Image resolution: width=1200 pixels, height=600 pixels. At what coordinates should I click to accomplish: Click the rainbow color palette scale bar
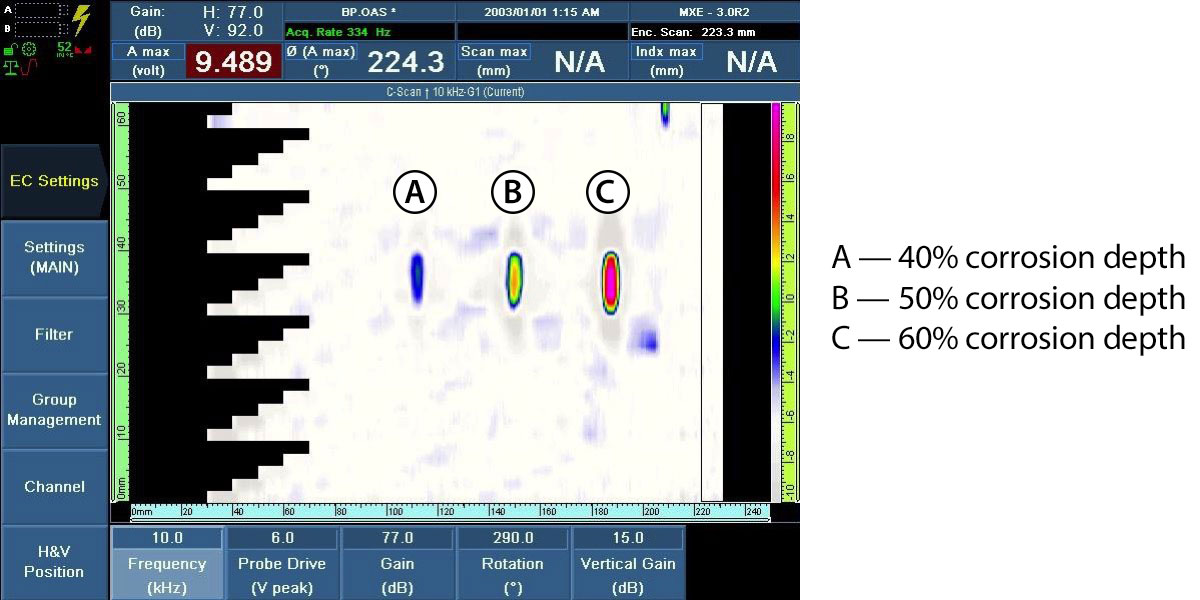776,300
